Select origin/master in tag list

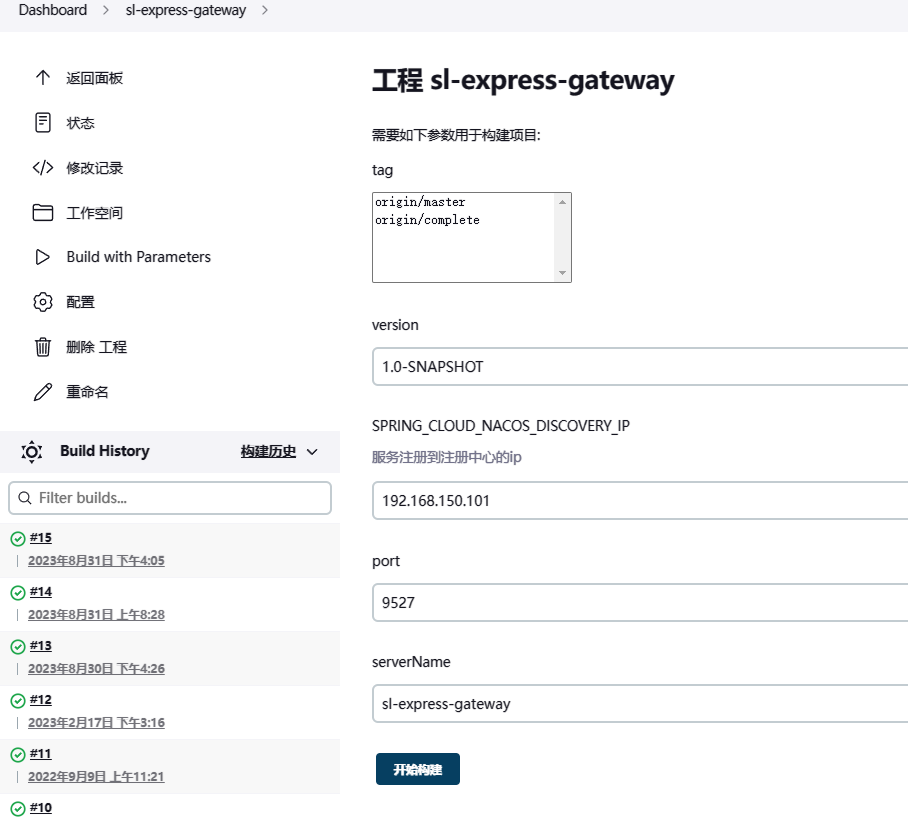click(420, 202)
